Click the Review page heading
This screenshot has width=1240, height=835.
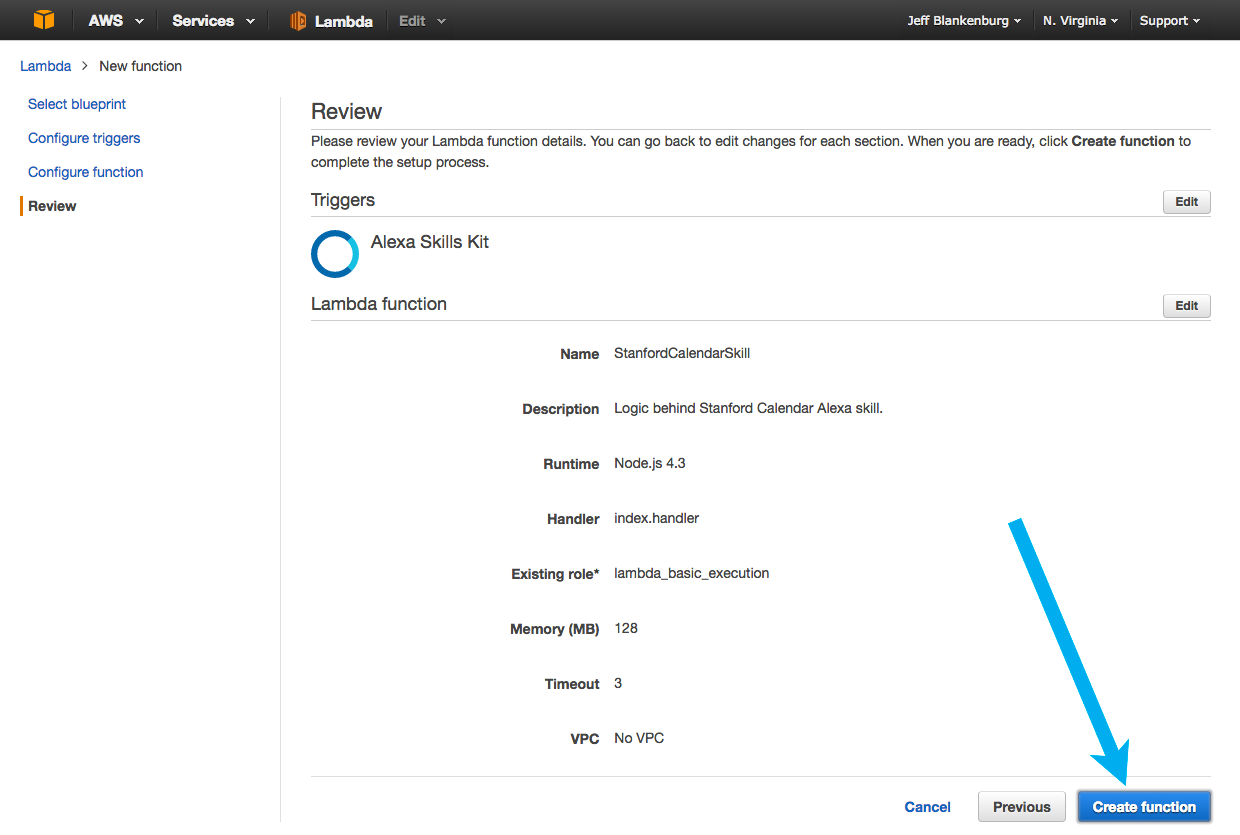pos(347,112)
